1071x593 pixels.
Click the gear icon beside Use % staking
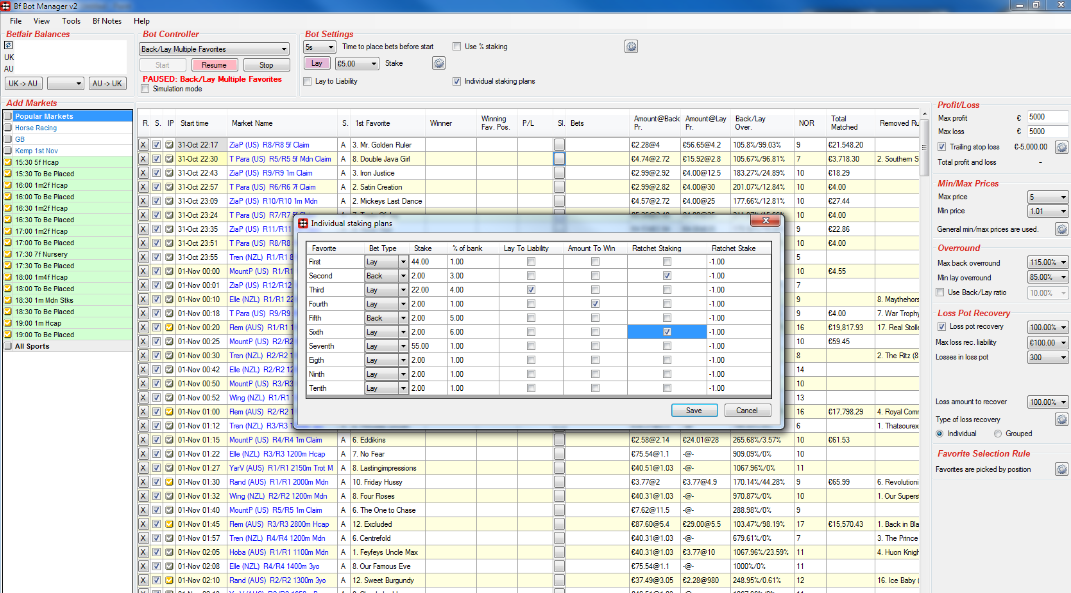631,46
